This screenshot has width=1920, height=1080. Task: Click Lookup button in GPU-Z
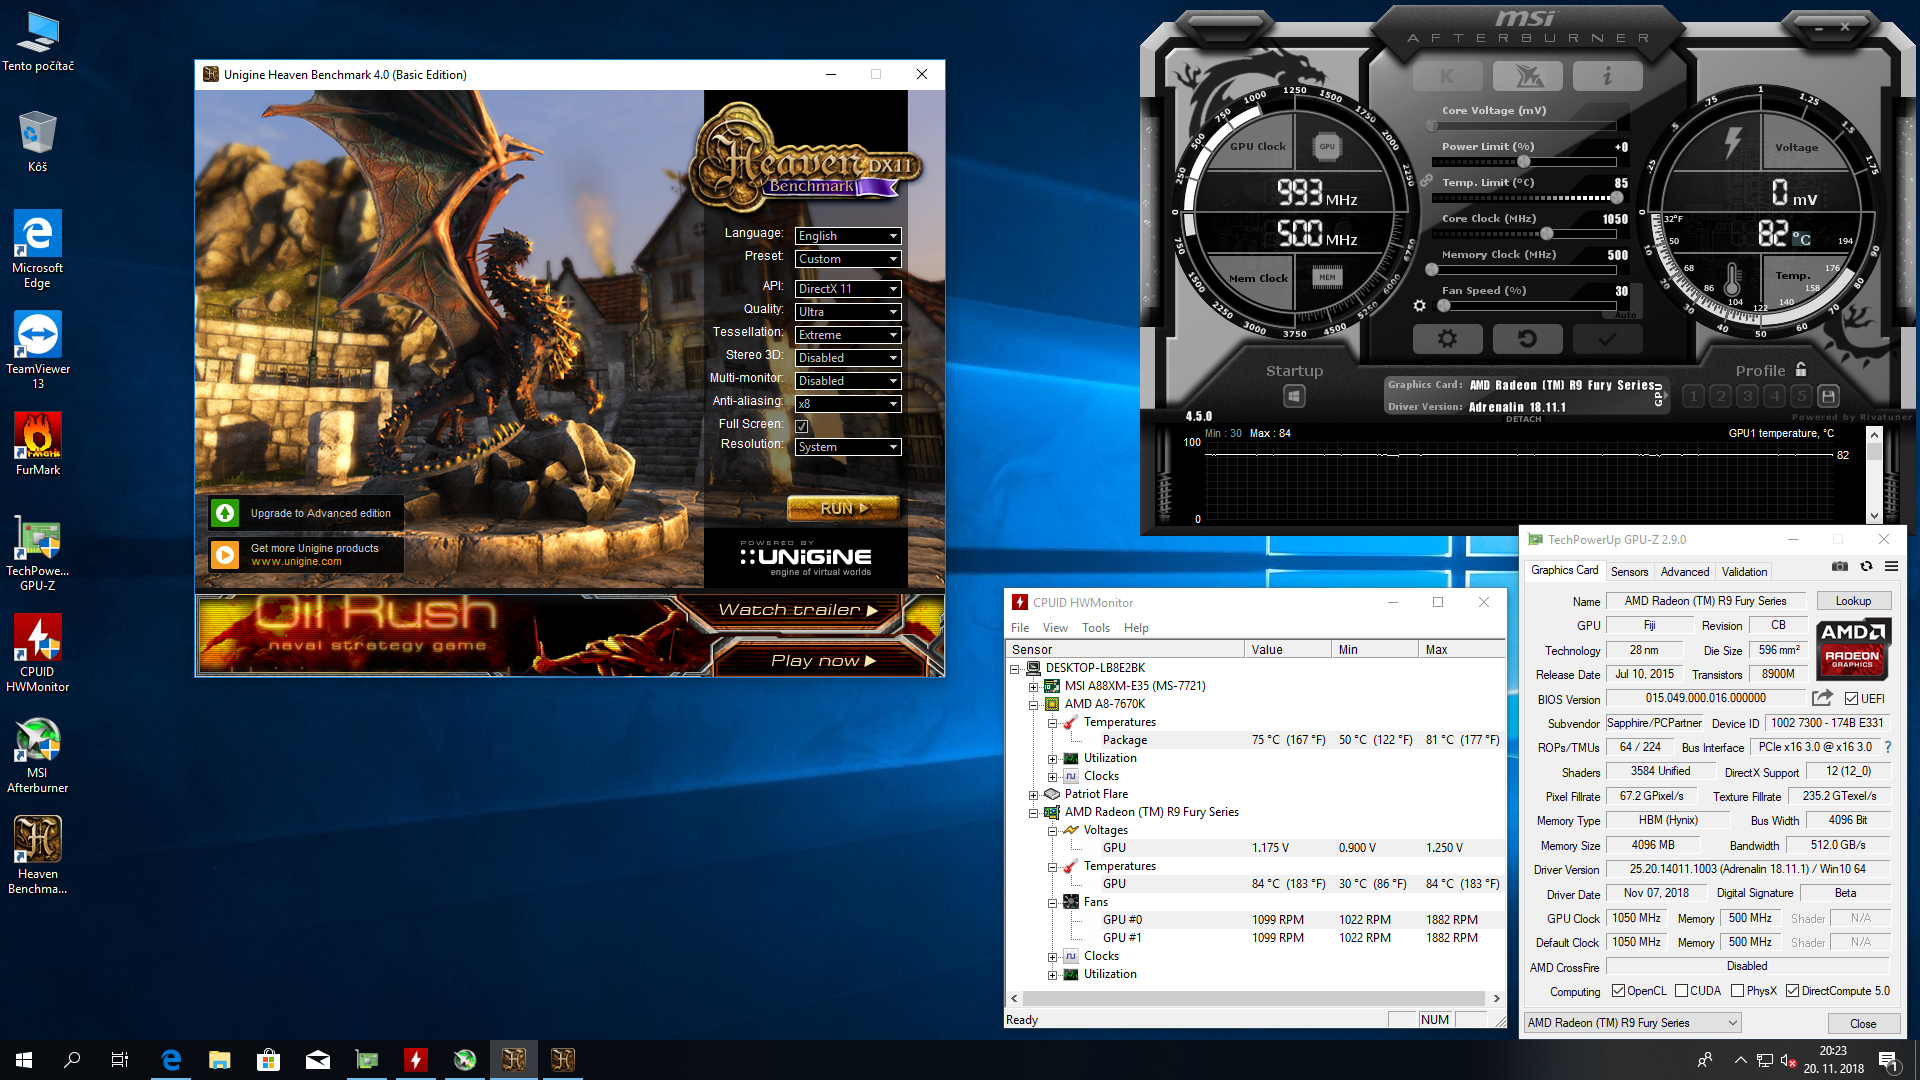click(x=1853, y=601)
